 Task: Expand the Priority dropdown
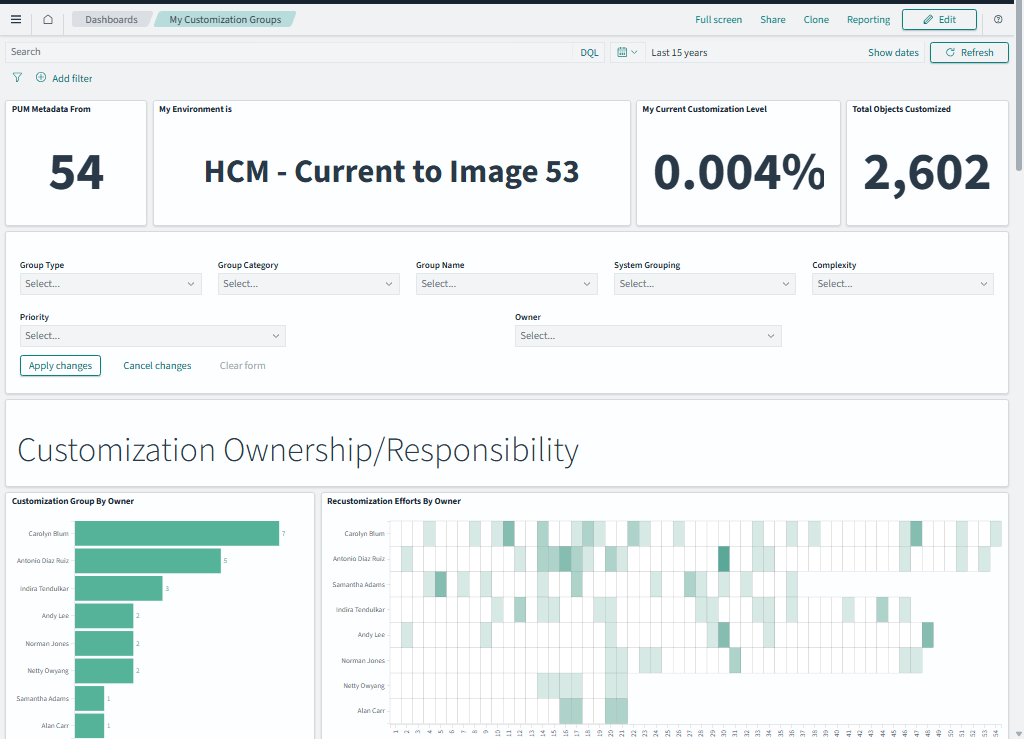pos(153,336)
